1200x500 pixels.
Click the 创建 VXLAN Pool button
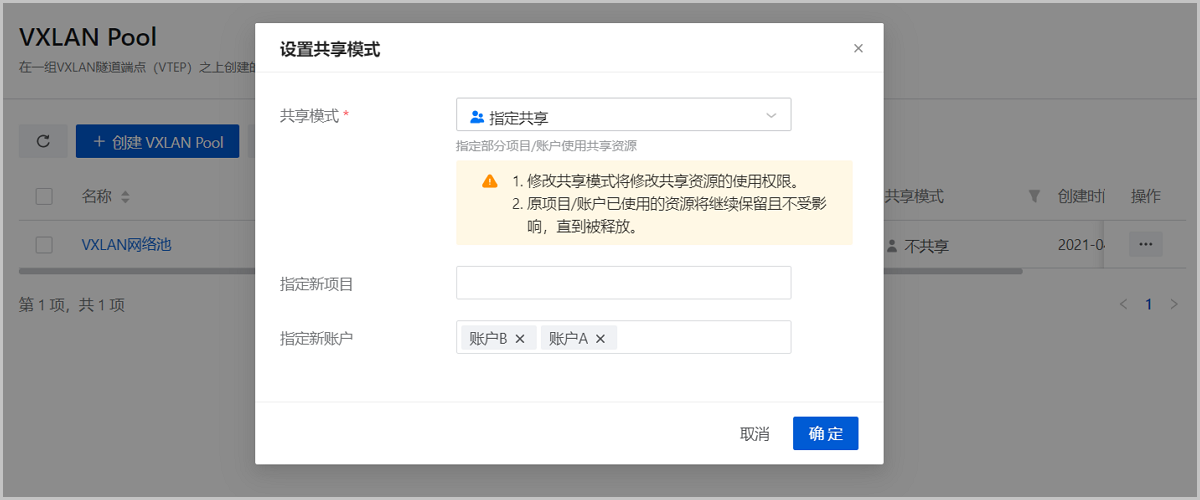[158, 142]
